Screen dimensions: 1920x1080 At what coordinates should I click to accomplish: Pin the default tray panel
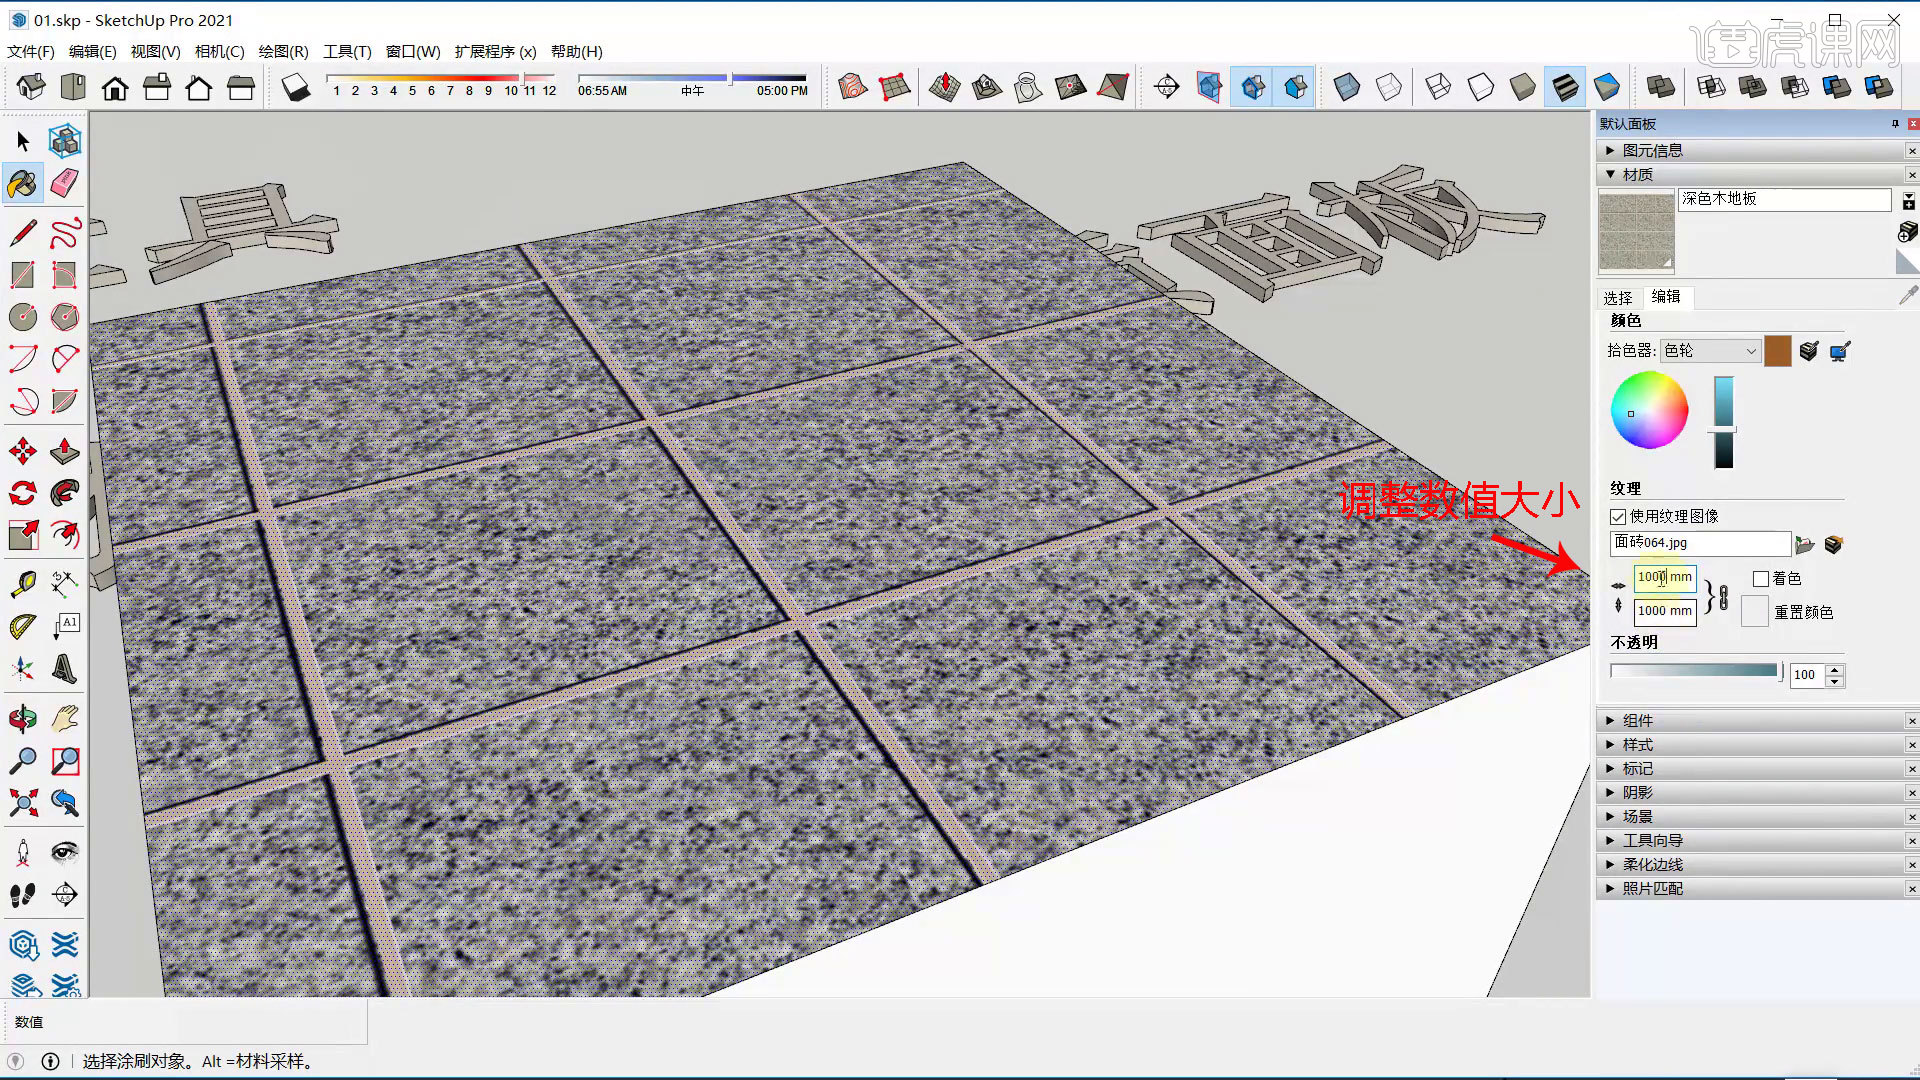(x=1895, y=124)
